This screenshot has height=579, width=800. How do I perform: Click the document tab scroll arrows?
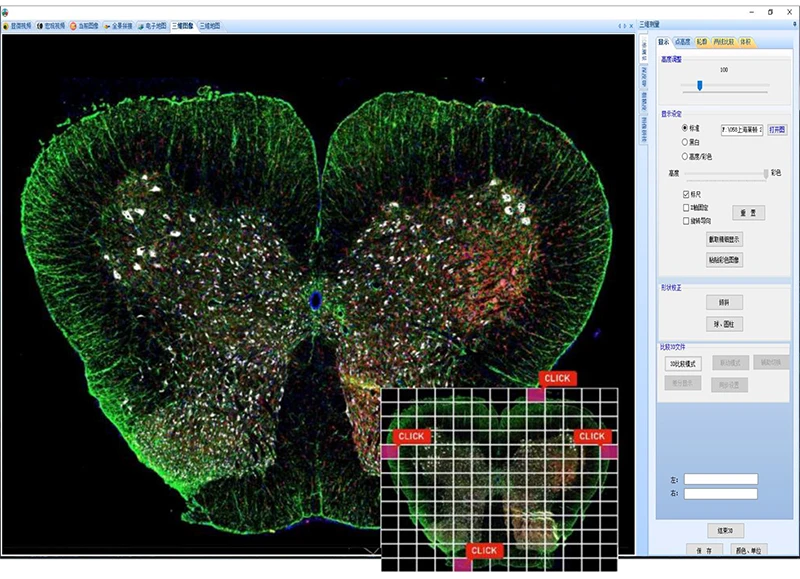pos(621,25)
